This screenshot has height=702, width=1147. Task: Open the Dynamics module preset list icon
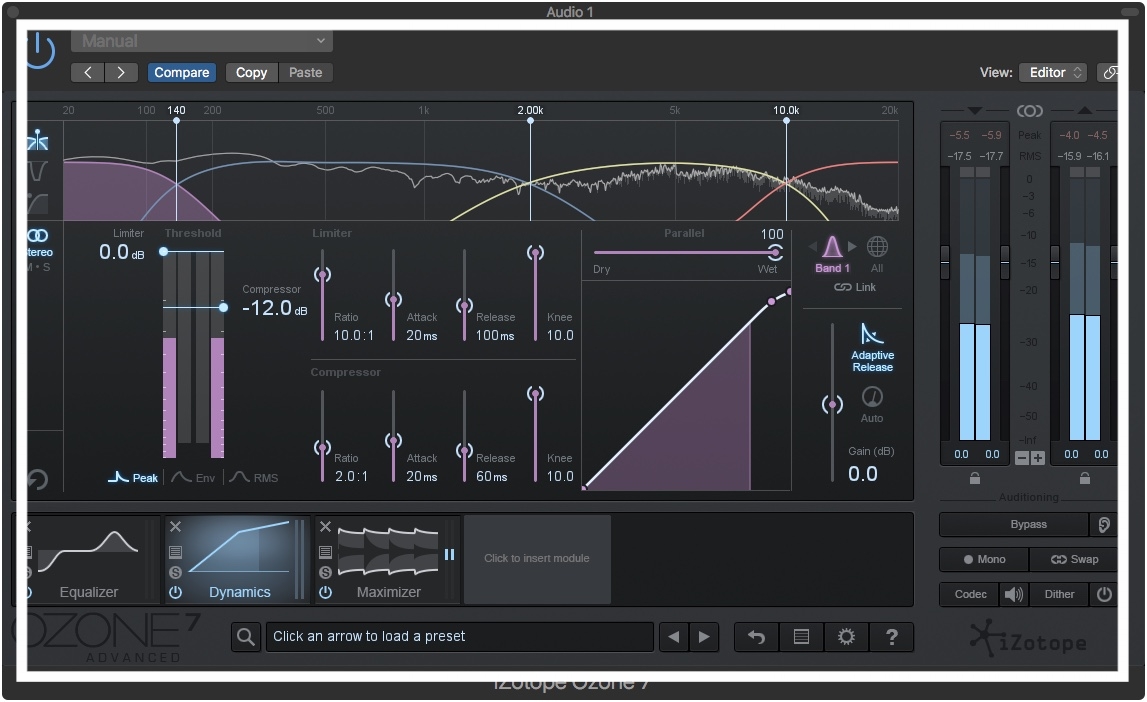(176, 552)
